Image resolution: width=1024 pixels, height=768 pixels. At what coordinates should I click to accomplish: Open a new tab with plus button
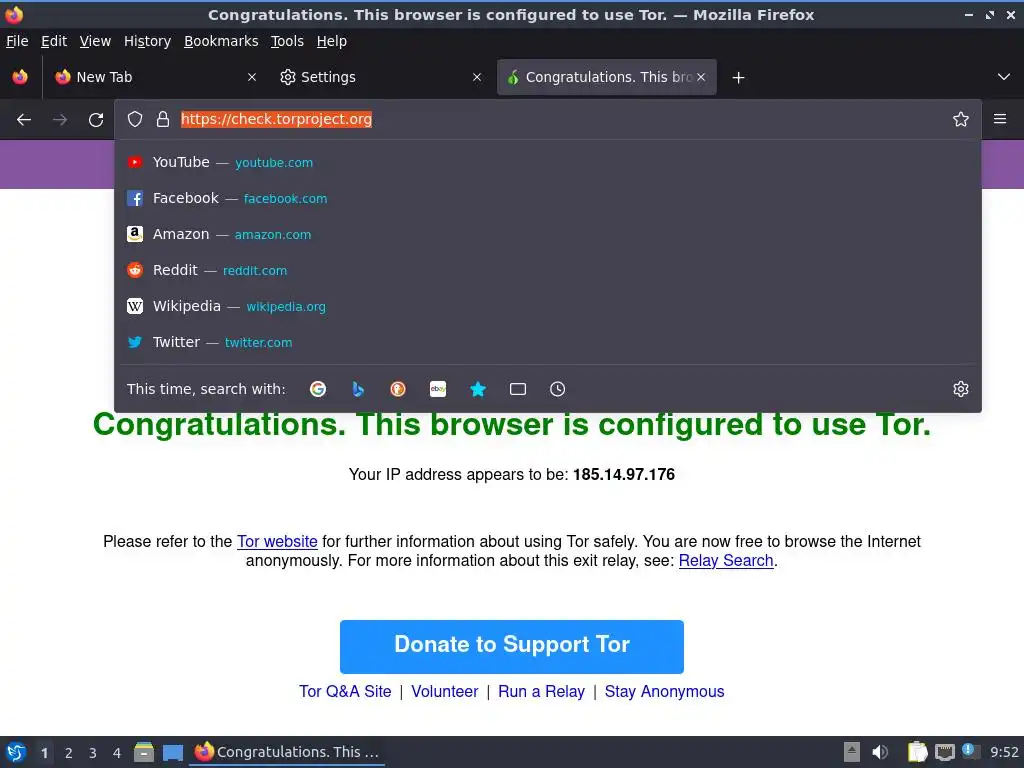[739, 78]
